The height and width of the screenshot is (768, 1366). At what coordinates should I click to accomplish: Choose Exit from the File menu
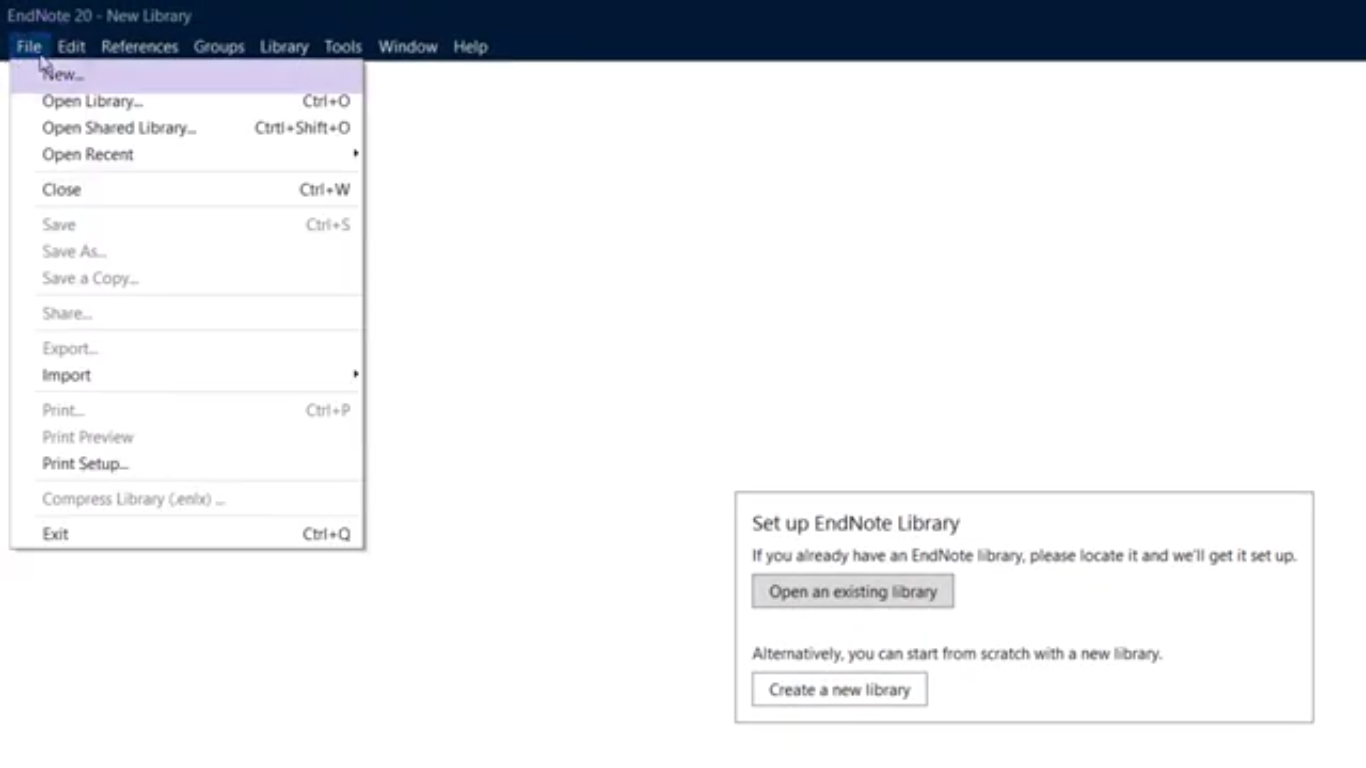(187, 534)
